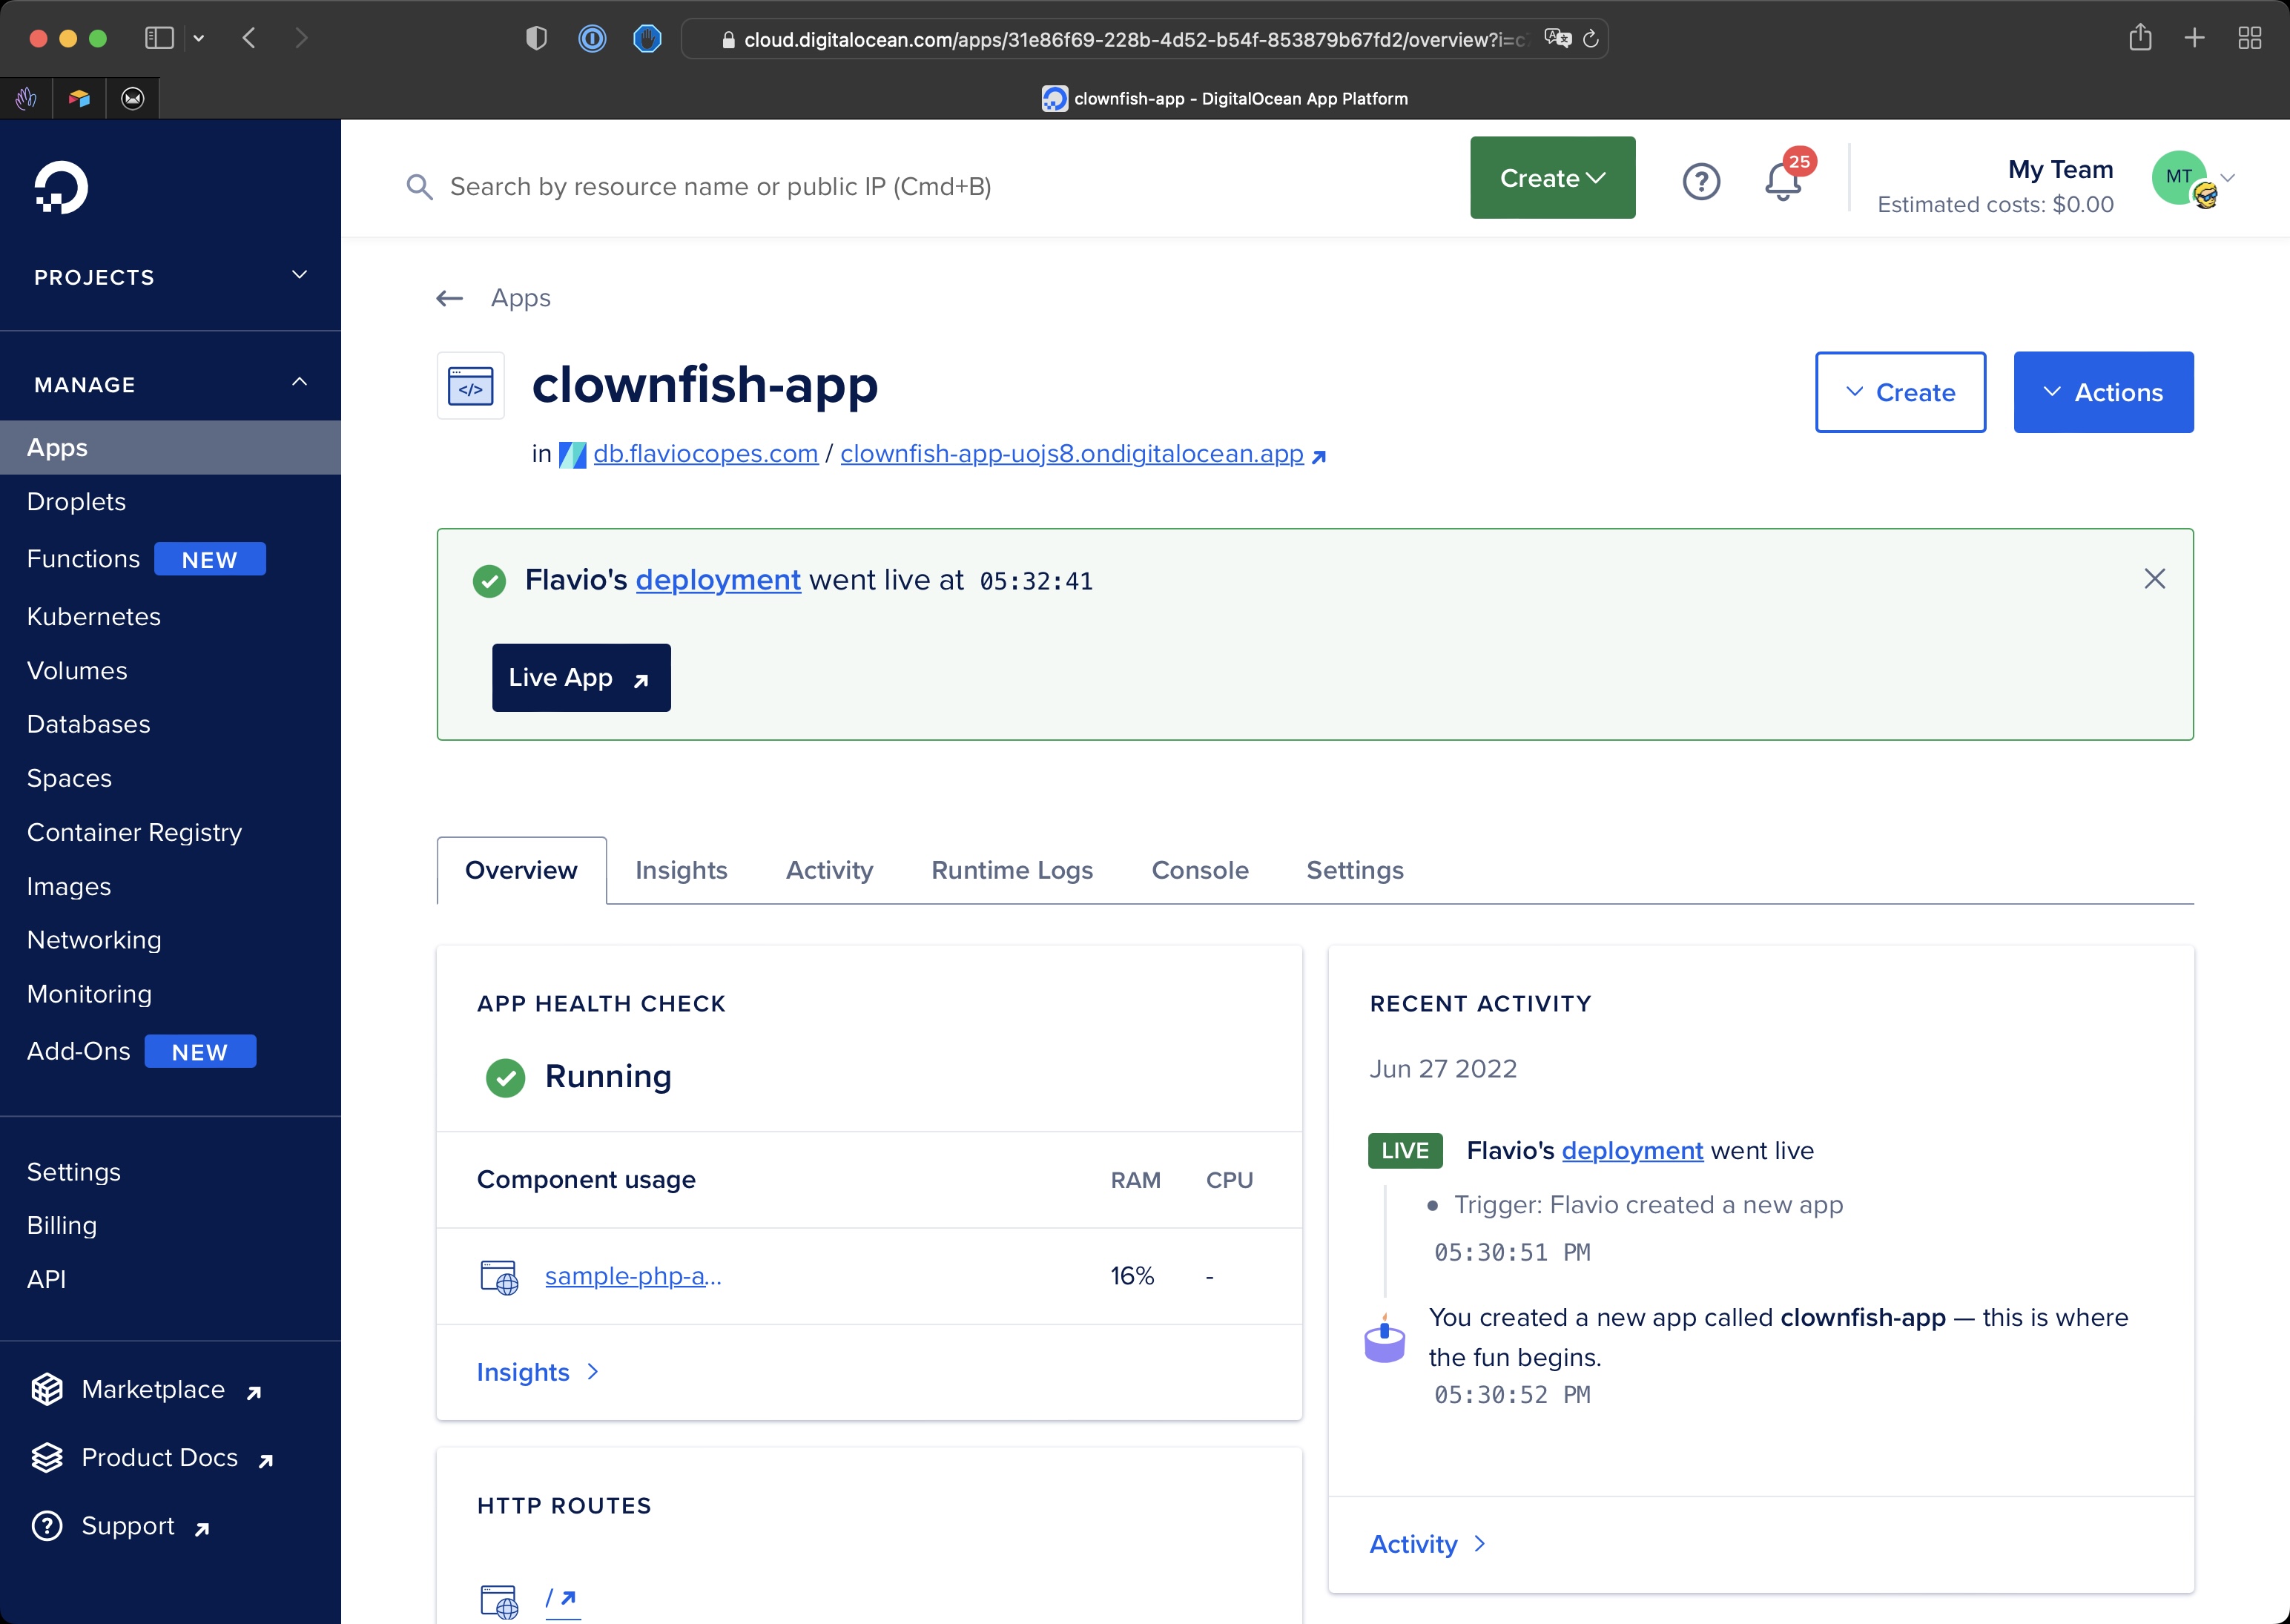Reload the page with the refresh icon
The height and width of the screenshot is (1624, 2290).
point(1591,39)
